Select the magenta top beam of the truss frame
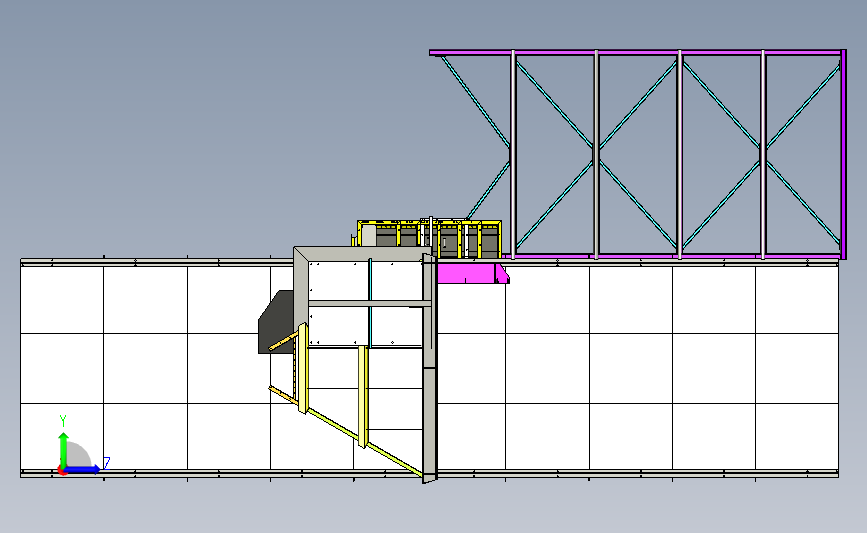 pyautogui.click(x=636, y=53)
